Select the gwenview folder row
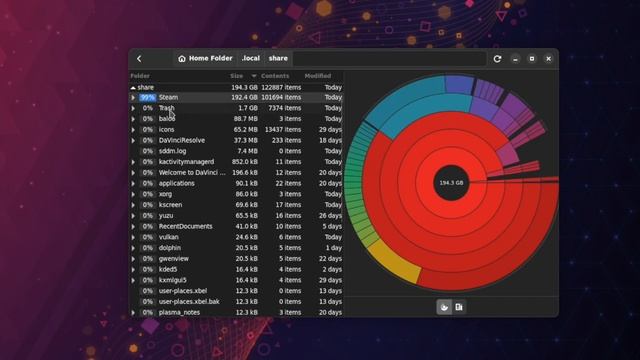Viewport: 640px width, 360px height. click(x=236, y=259)
